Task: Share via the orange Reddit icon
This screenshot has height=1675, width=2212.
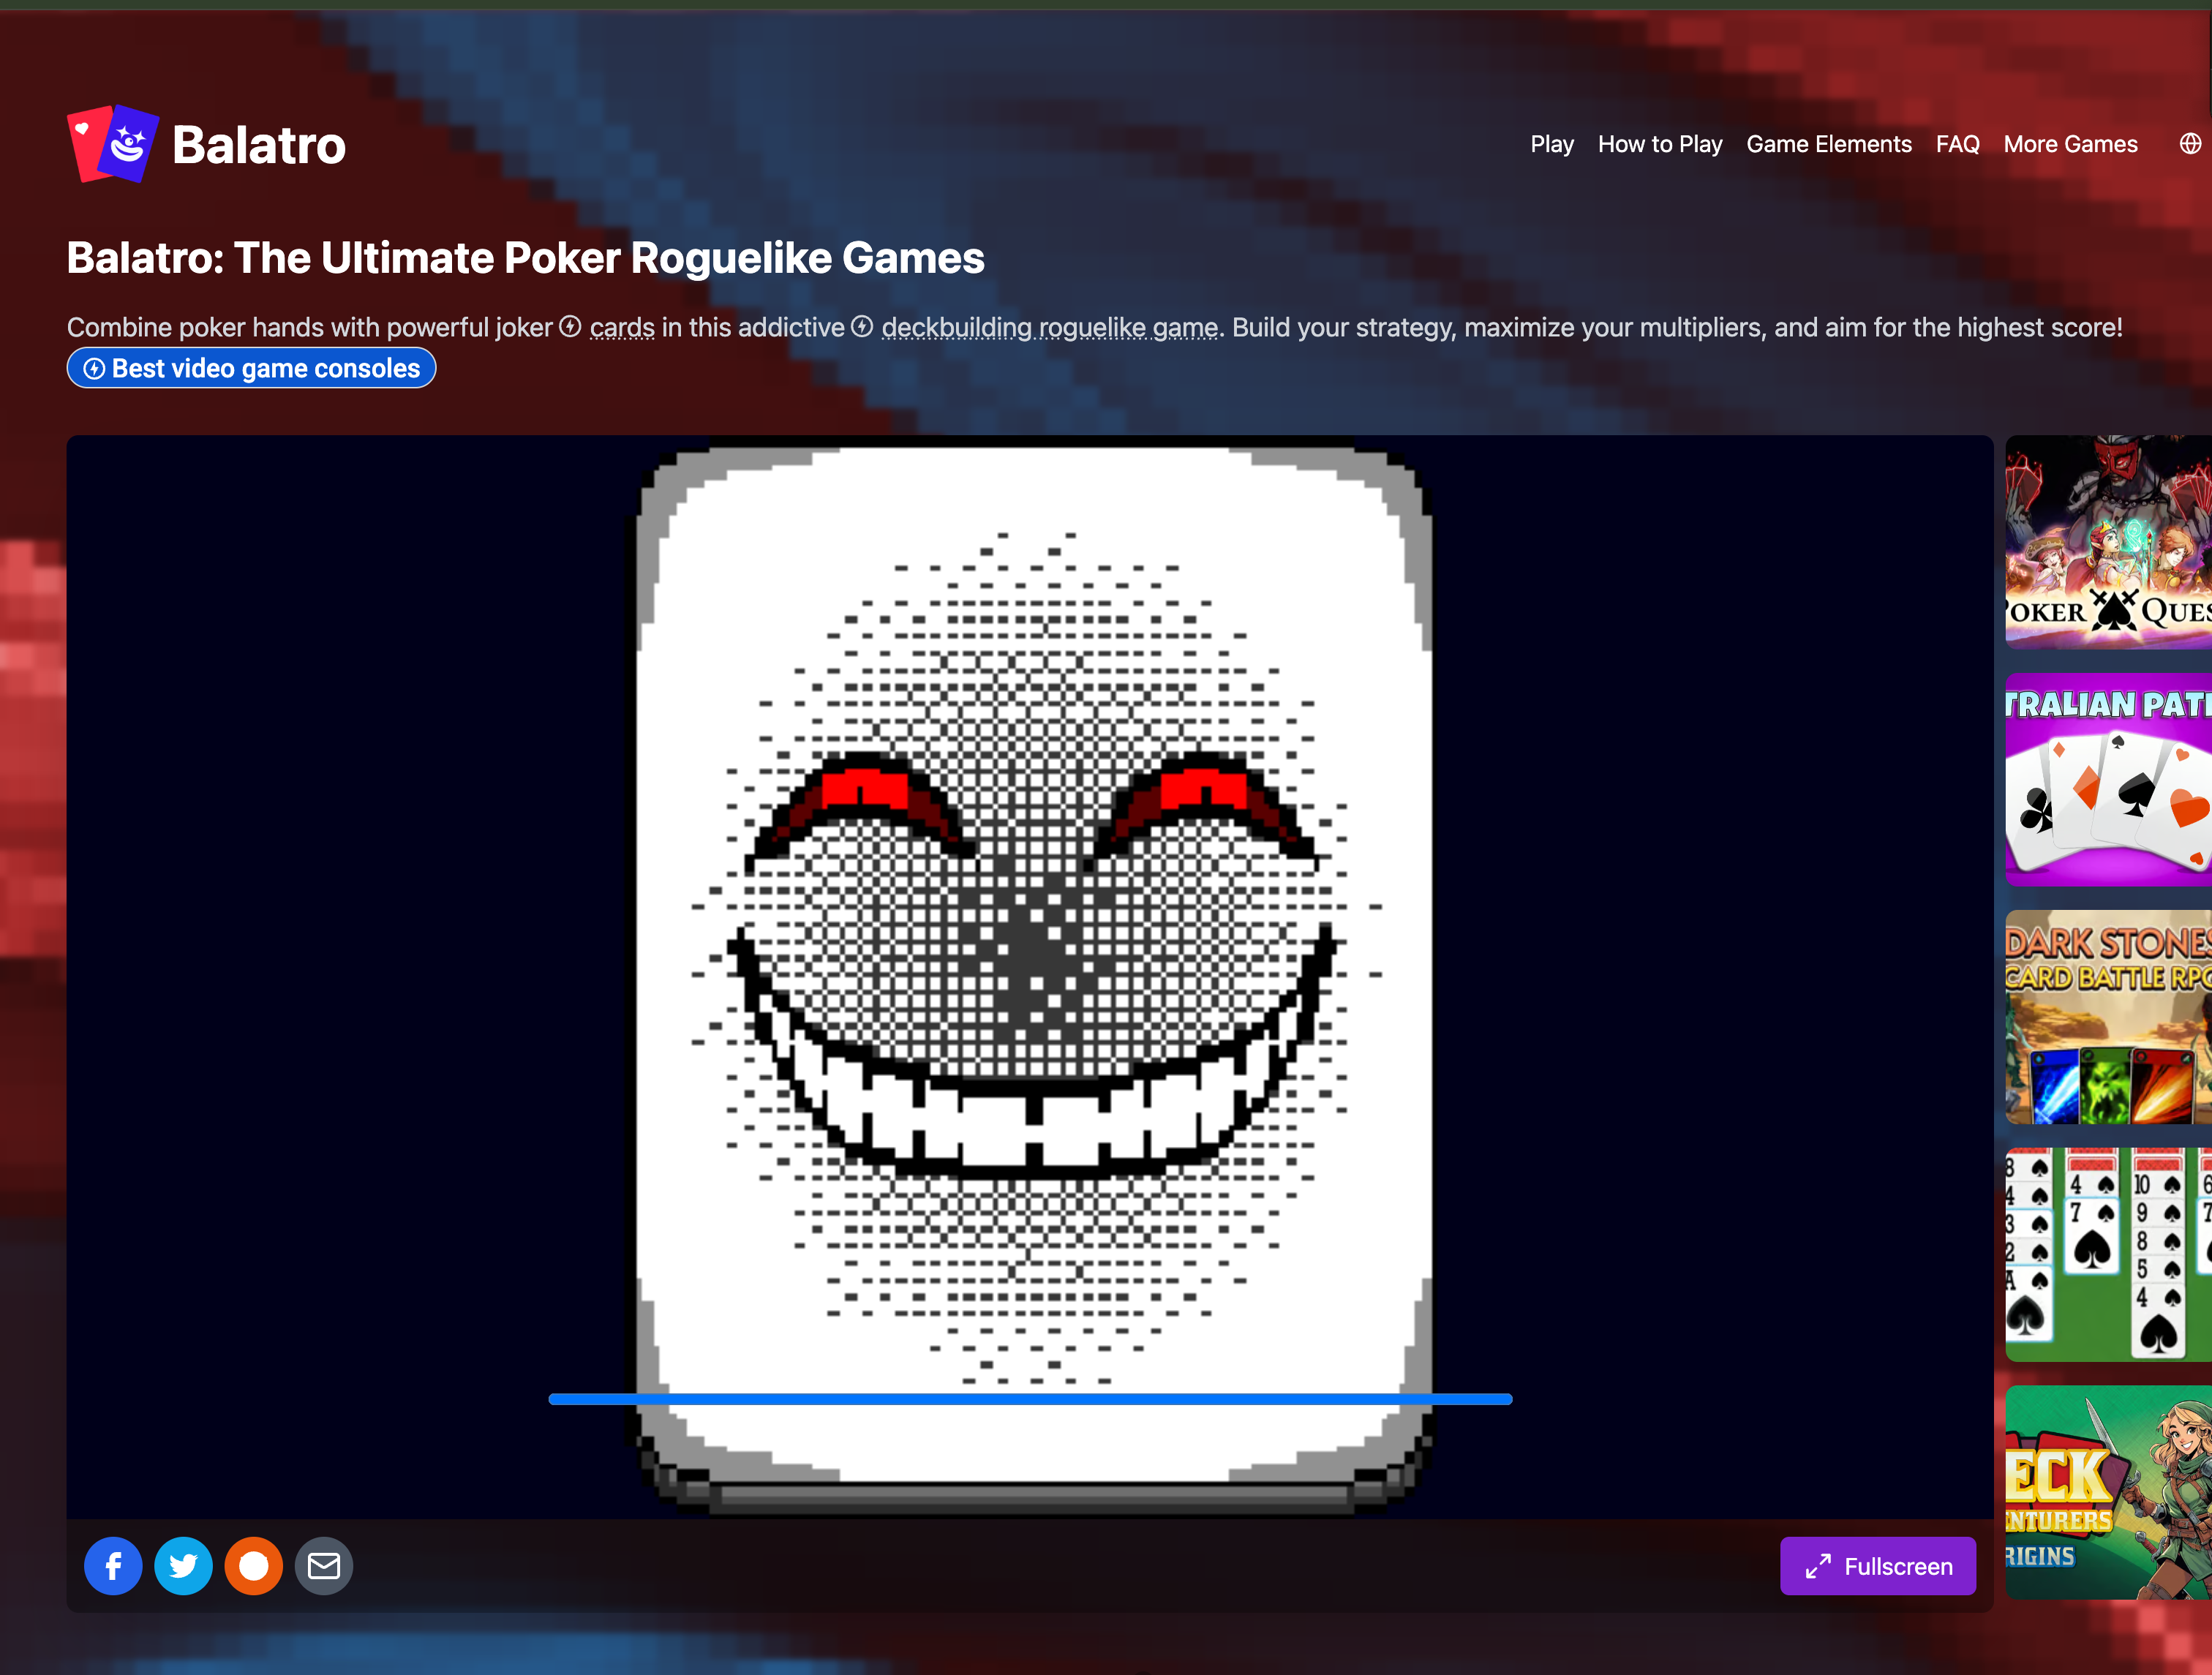Action: 253,1565
